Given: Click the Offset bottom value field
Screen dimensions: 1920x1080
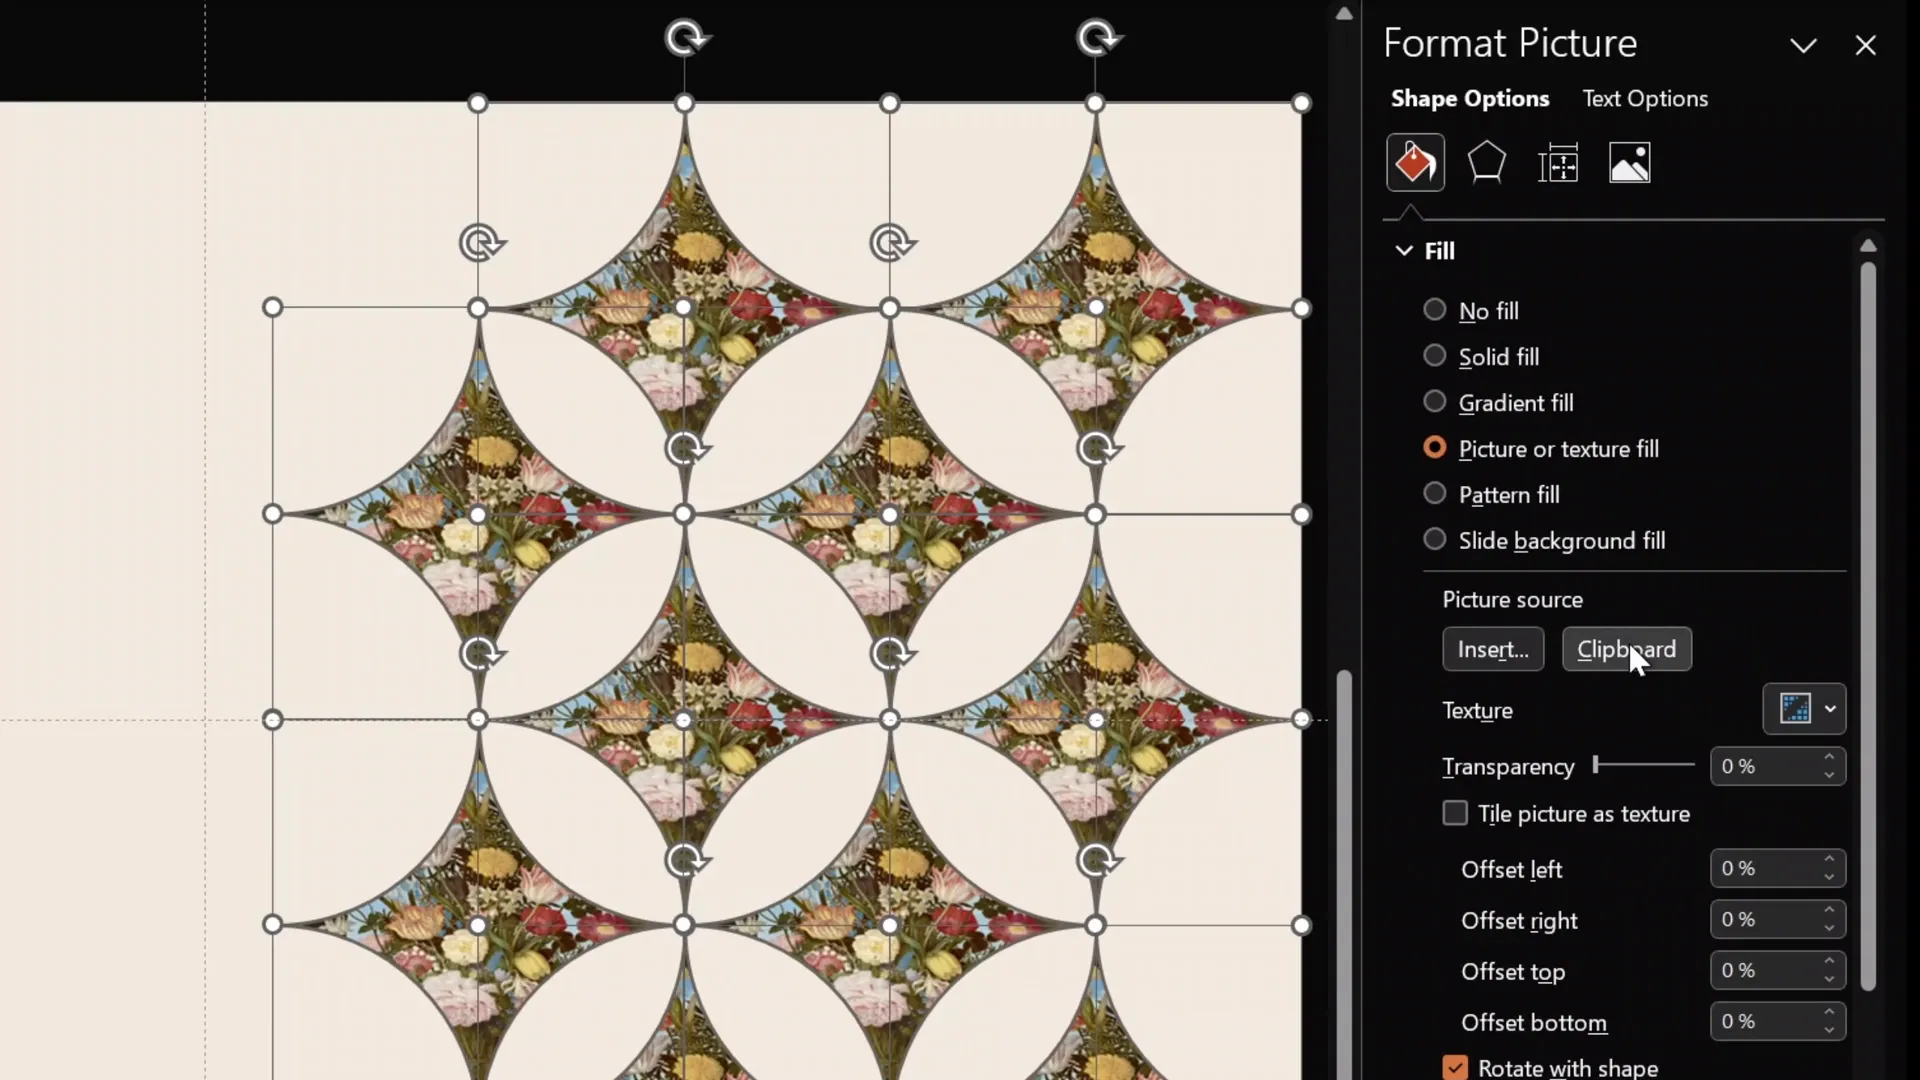Looking at the screenshot, I should [1763, 1021].
